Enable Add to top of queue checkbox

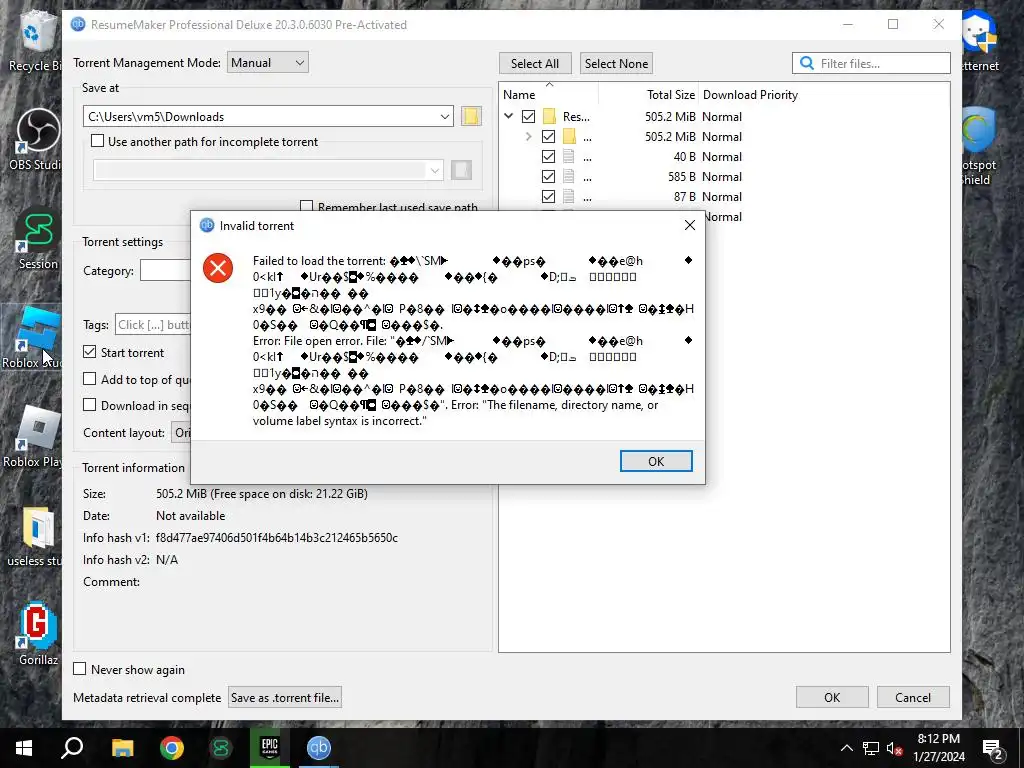[x=89, y=379]
